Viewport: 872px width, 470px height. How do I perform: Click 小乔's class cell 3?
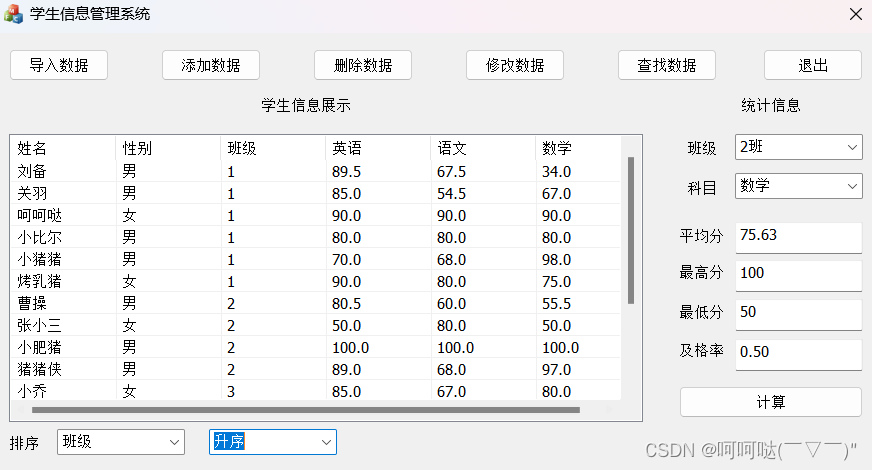[231, 392]
